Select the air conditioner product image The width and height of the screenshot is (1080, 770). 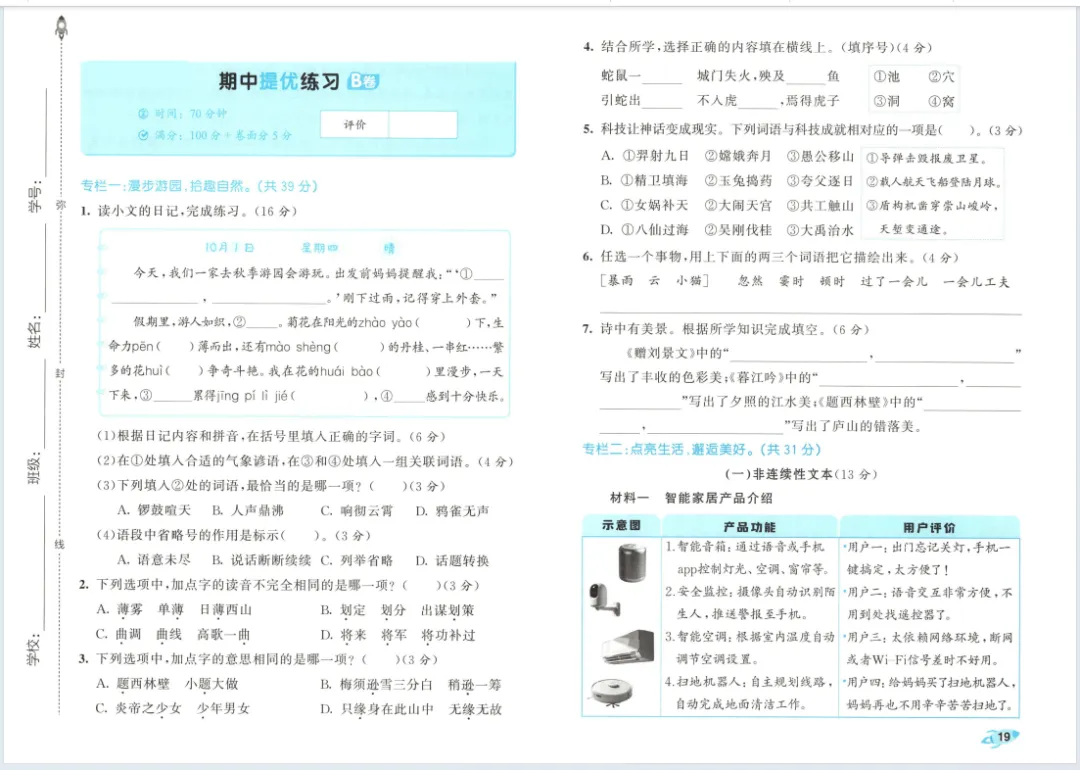click(x=627, y=646)
